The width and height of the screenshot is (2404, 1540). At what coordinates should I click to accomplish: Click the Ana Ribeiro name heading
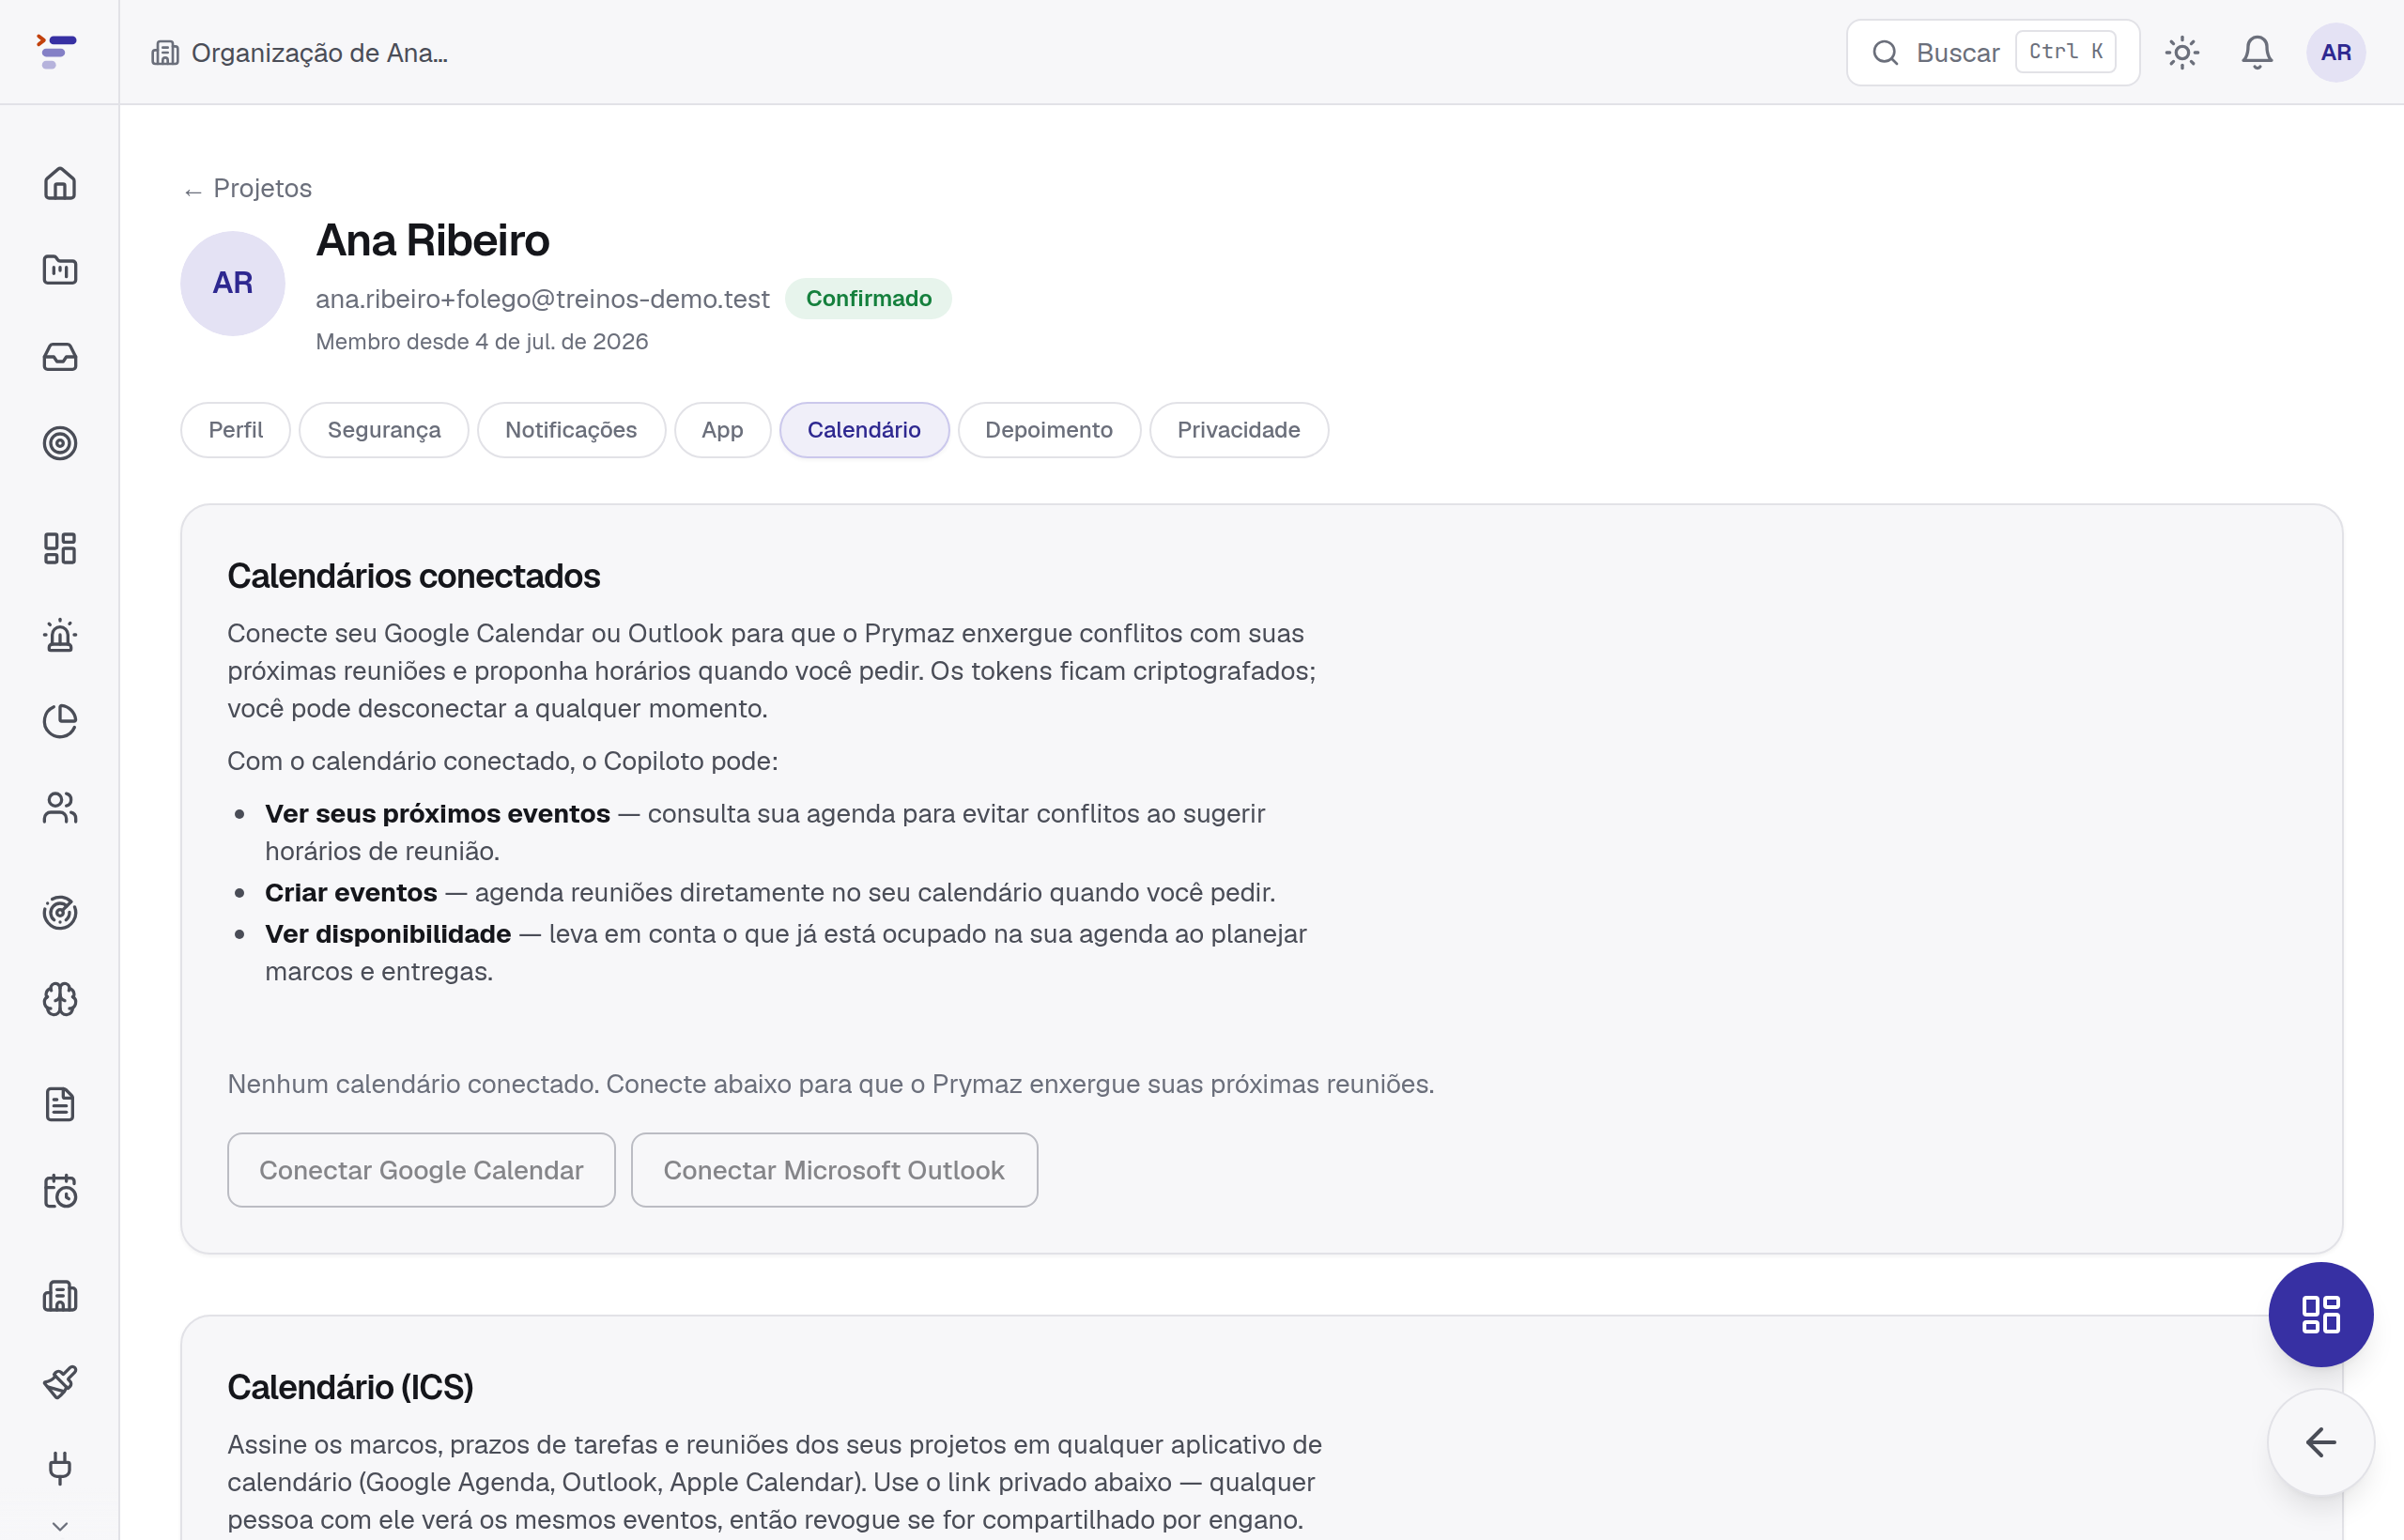coord(433,240)
